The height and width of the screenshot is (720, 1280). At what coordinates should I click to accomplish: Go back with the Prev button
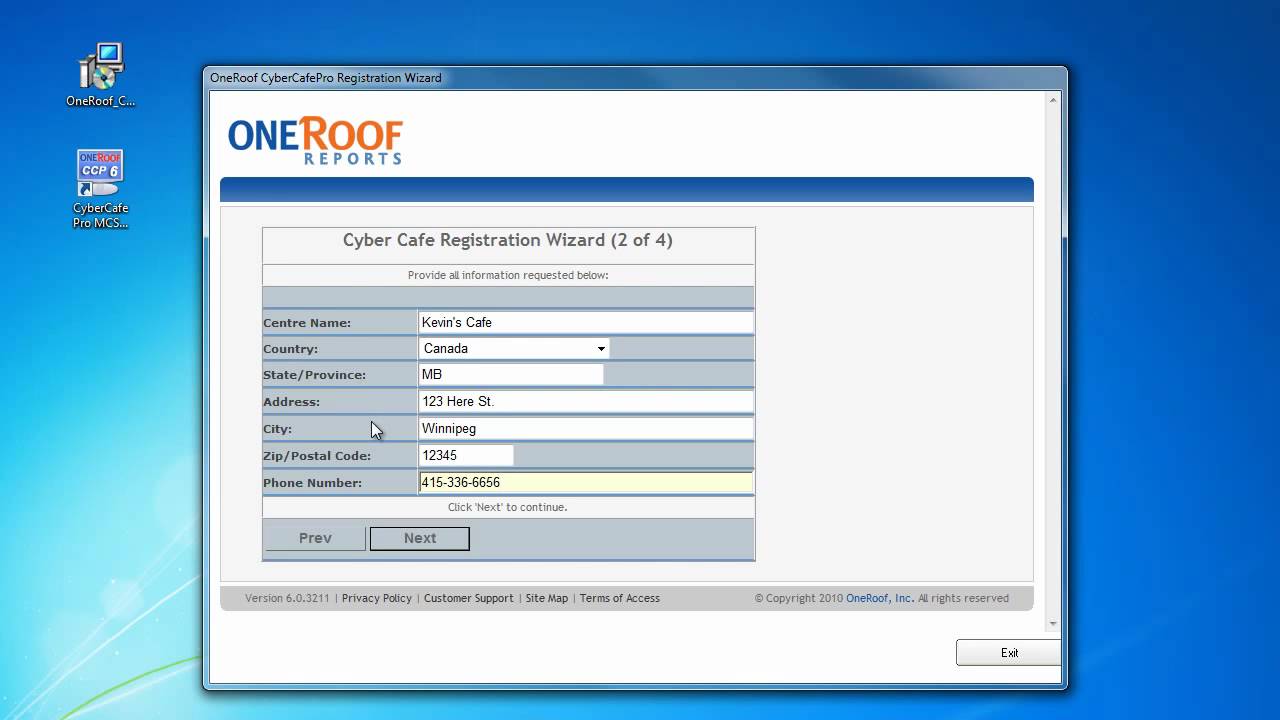(x=315, y=538)
